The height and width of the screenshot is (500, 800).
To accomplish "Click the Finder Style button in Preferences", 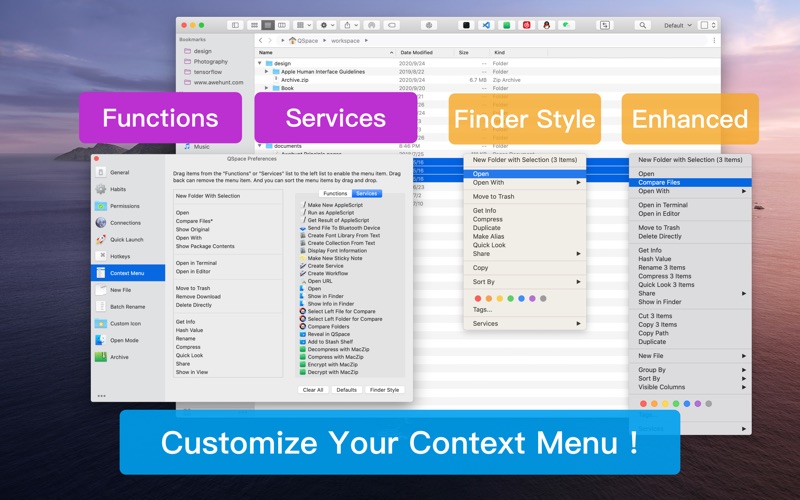I will pos(385,390).
